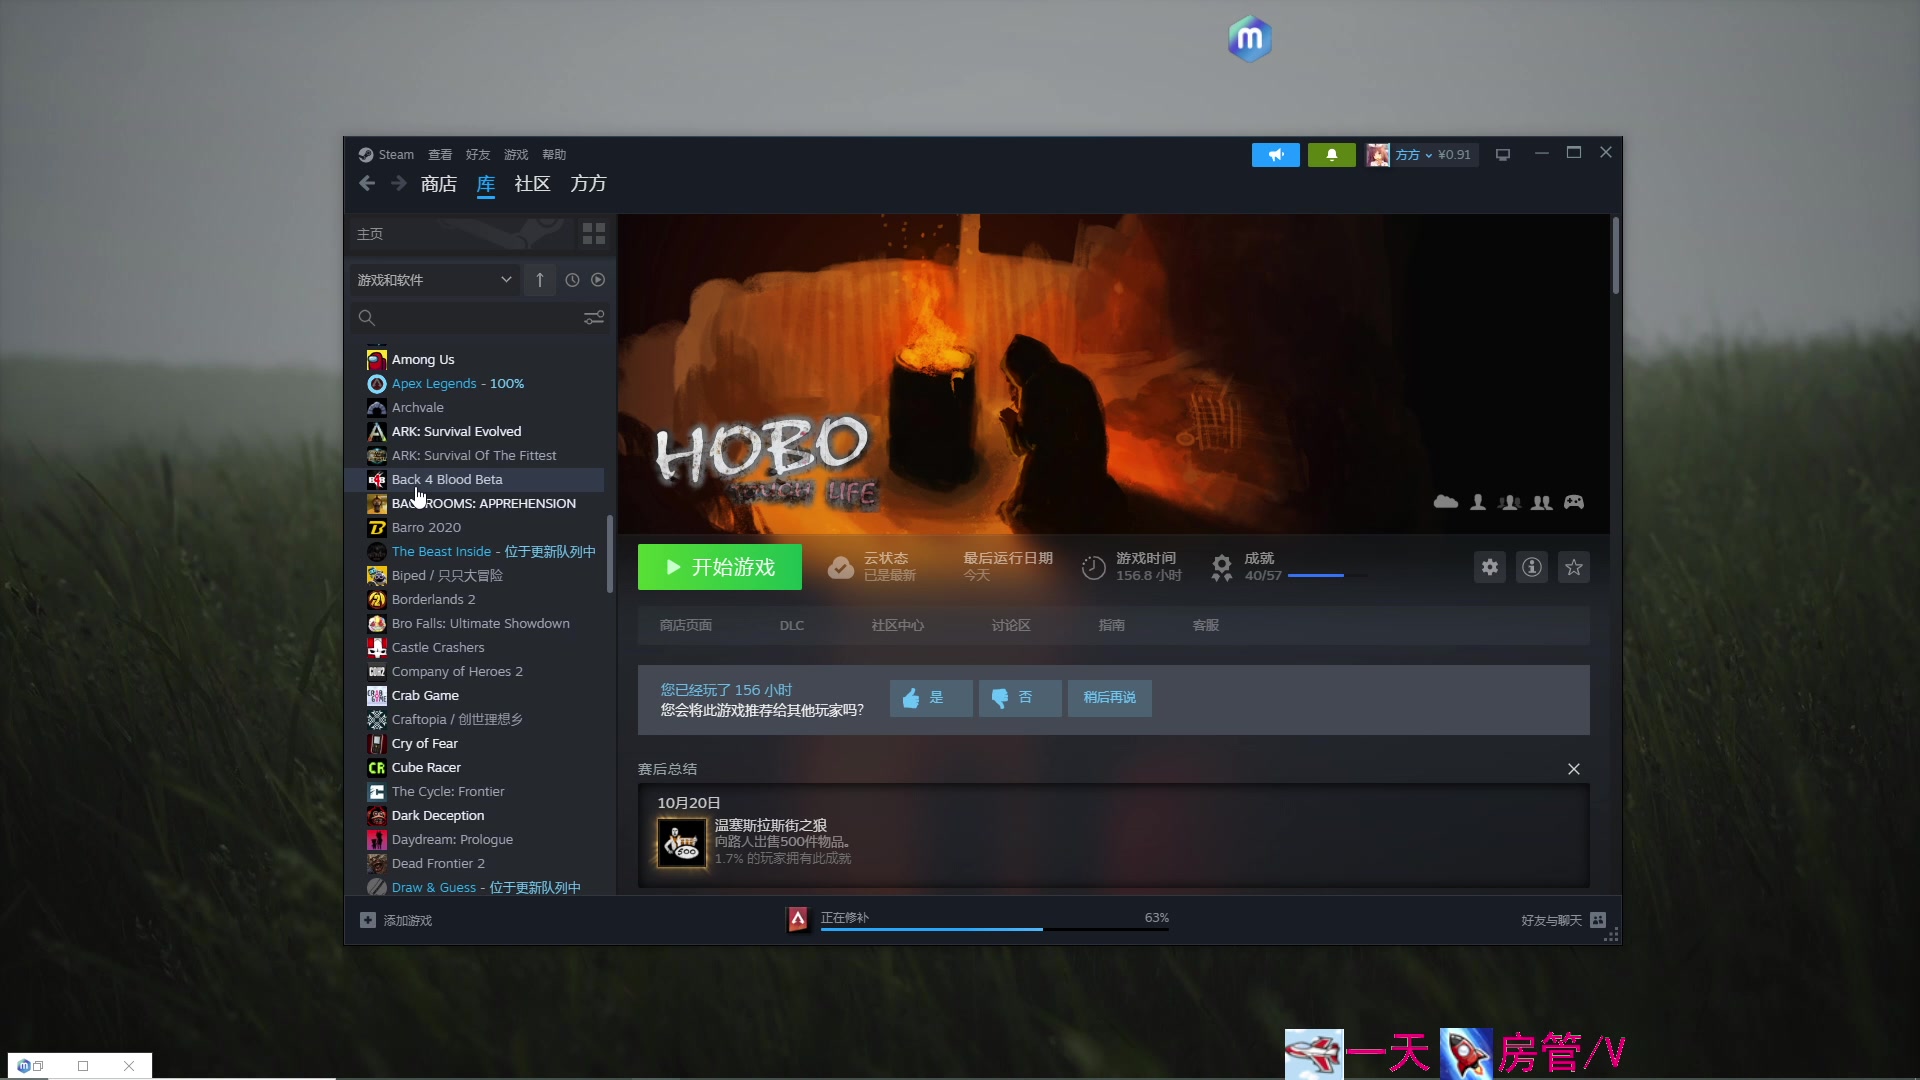Choose the ask-later review button

coord(1110,698)
